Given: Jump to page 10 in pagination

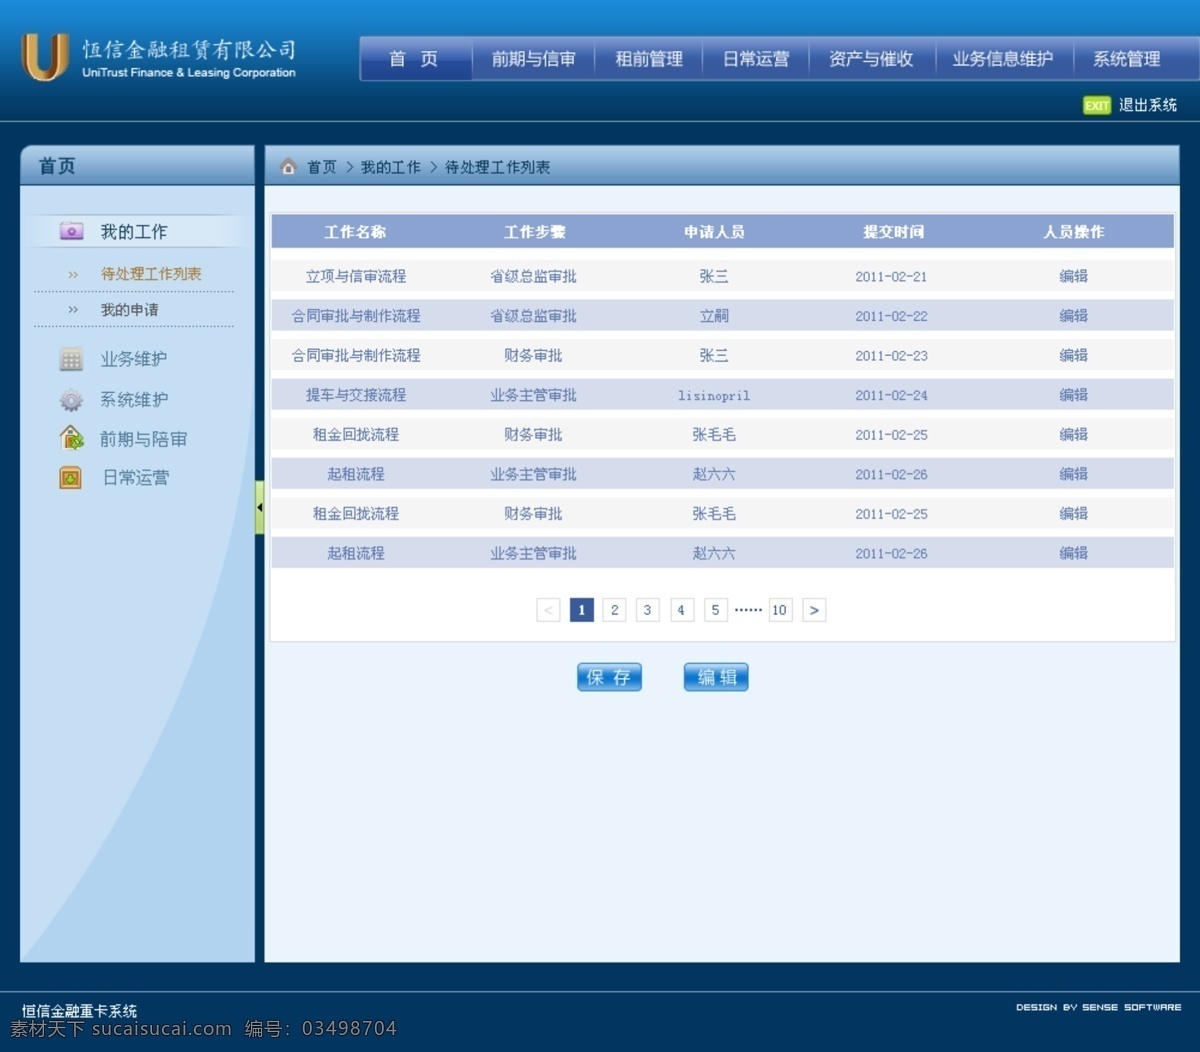Looking at the screenshot, I should click(780, 610).
